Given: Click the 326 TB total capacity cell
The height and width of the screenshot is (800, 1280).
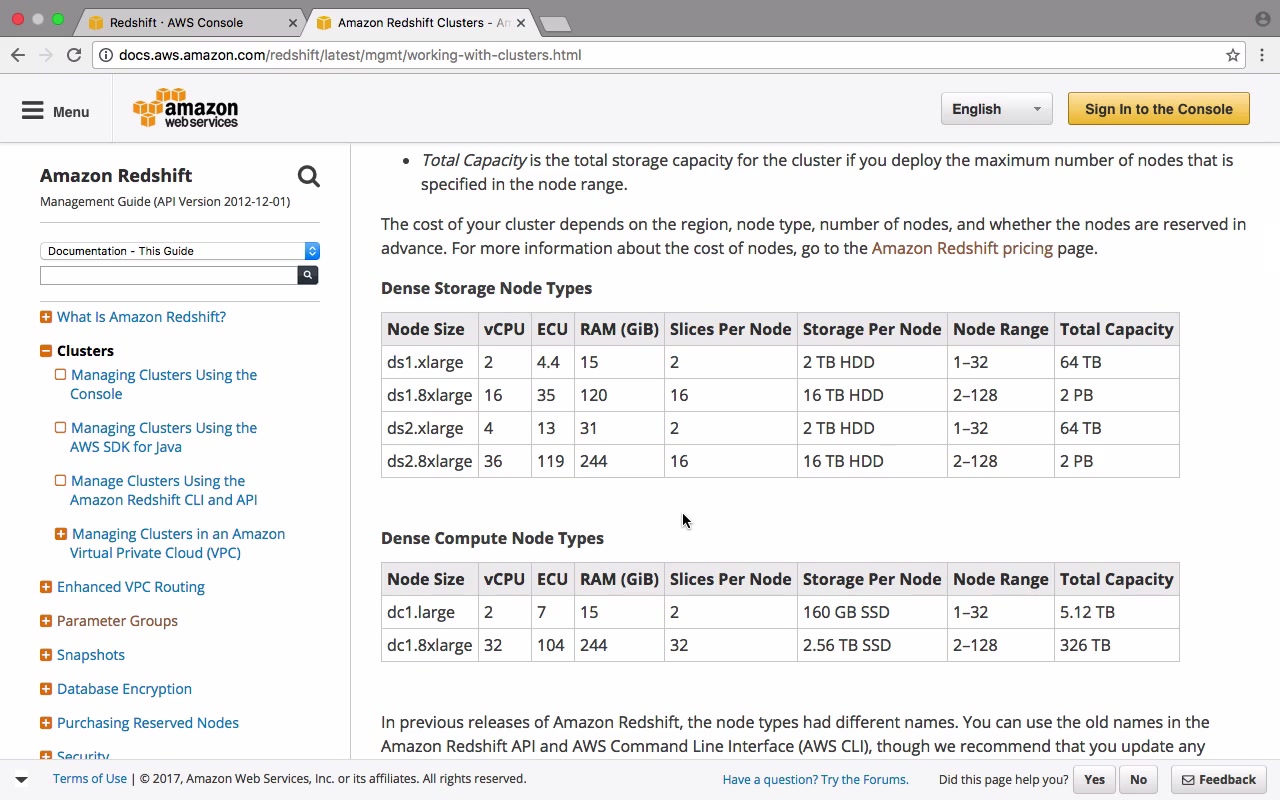Looking at the screenshot, I should [1116, 645].
